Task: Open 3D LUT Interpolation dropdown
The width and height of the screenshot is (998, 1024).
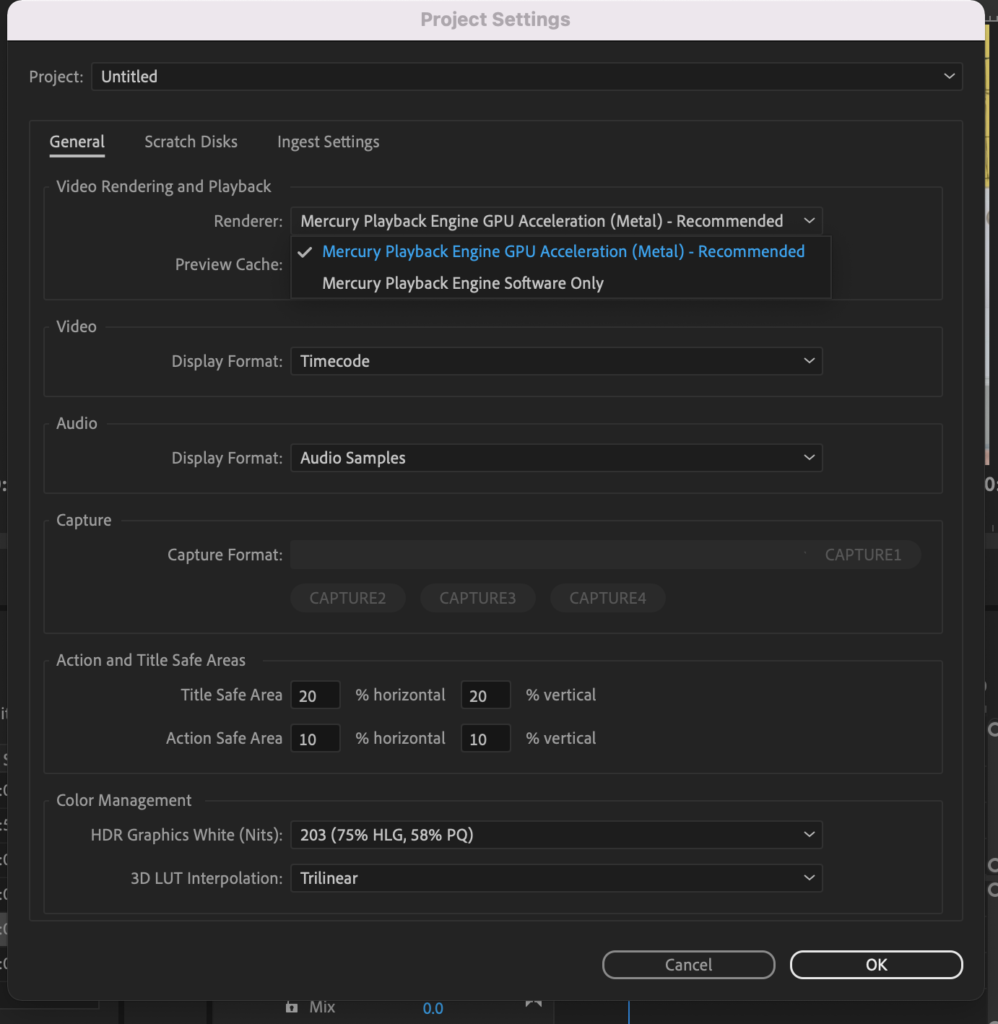Action: [x=556, y=879]
